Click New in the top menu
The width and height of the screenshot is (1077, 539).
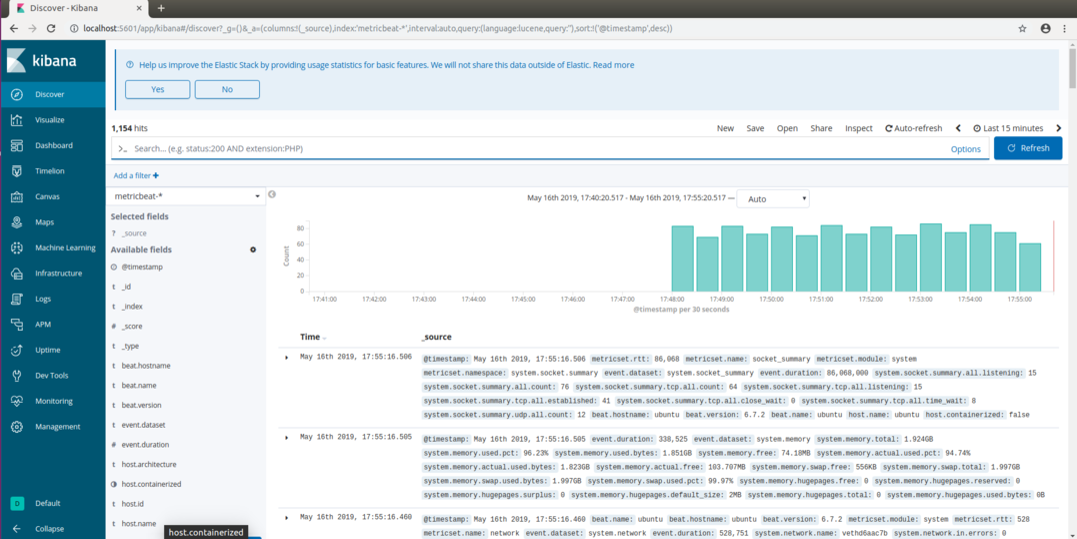725,128
